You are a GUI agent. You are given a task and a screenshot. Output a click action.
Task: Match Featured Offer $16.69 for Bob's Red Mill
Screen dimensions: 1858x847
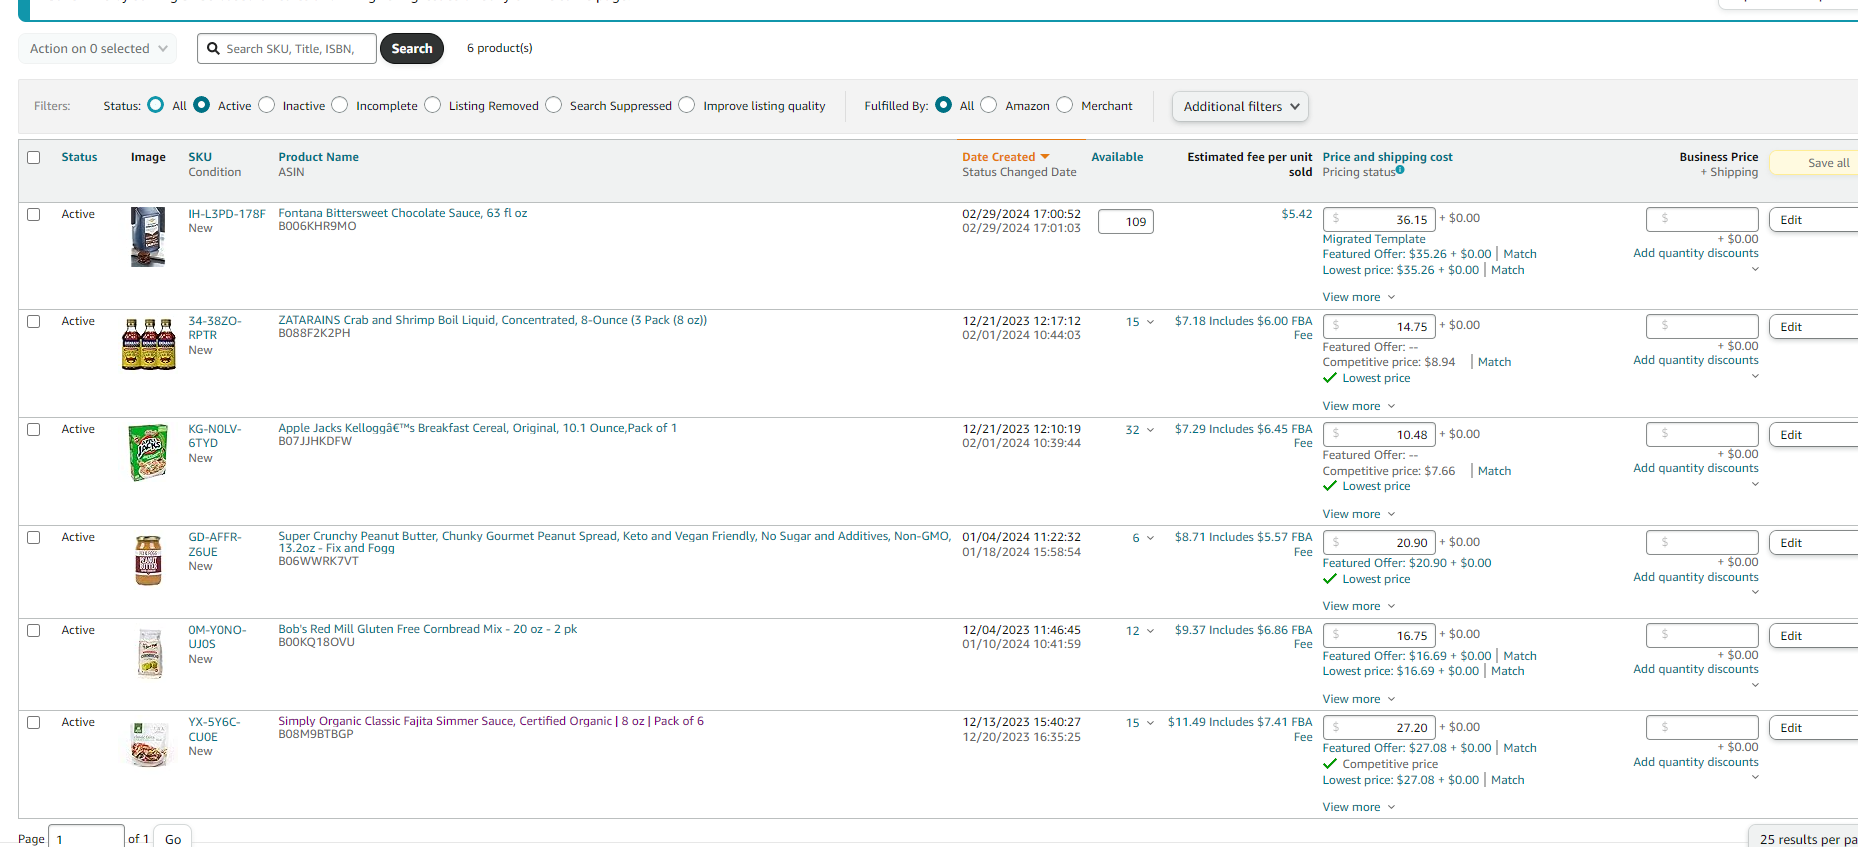pyautogui.click(x=1520, y=656)
